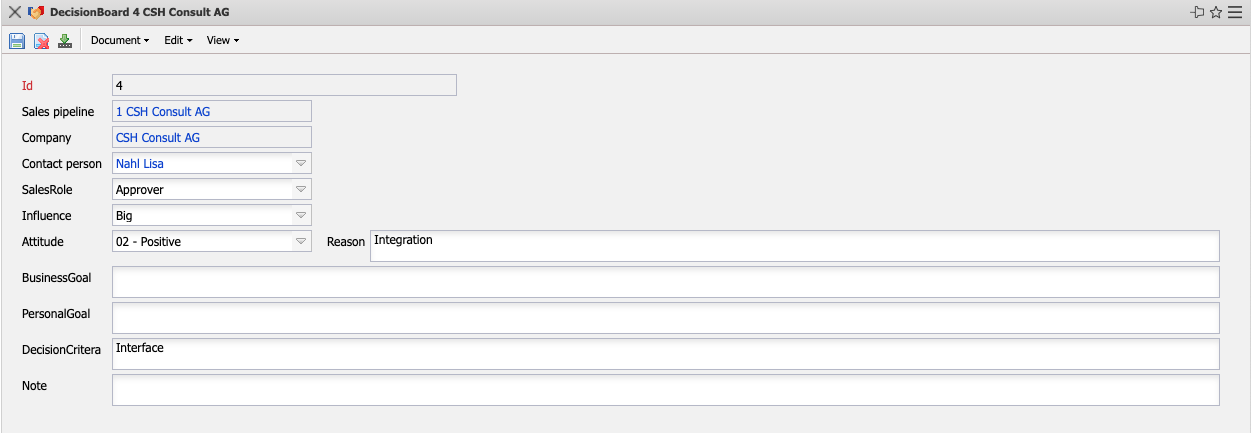Open the SalesRole dropdown list
The image size is (1251, 433).
click(x=300, y=189)
